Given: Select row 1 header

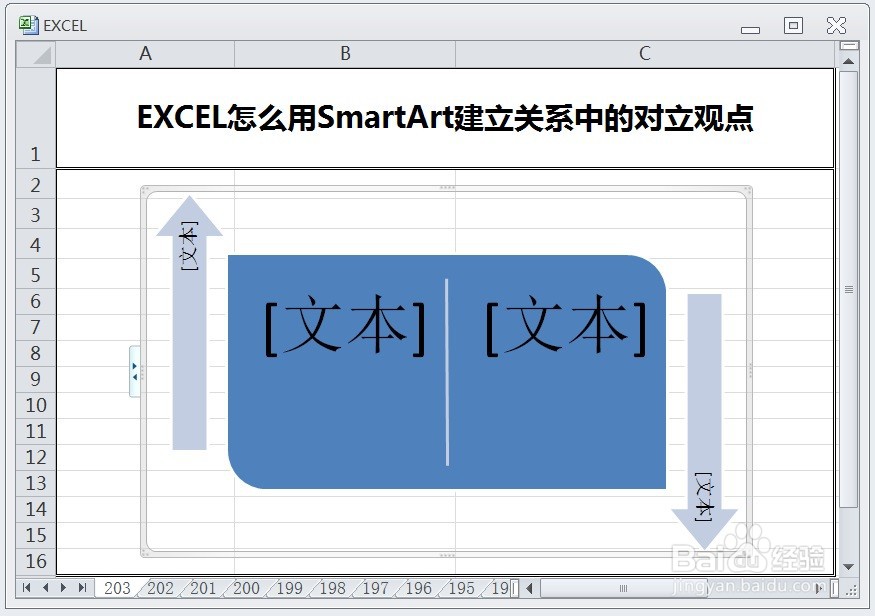Looking at the screenshot, I should click(36, 118).
